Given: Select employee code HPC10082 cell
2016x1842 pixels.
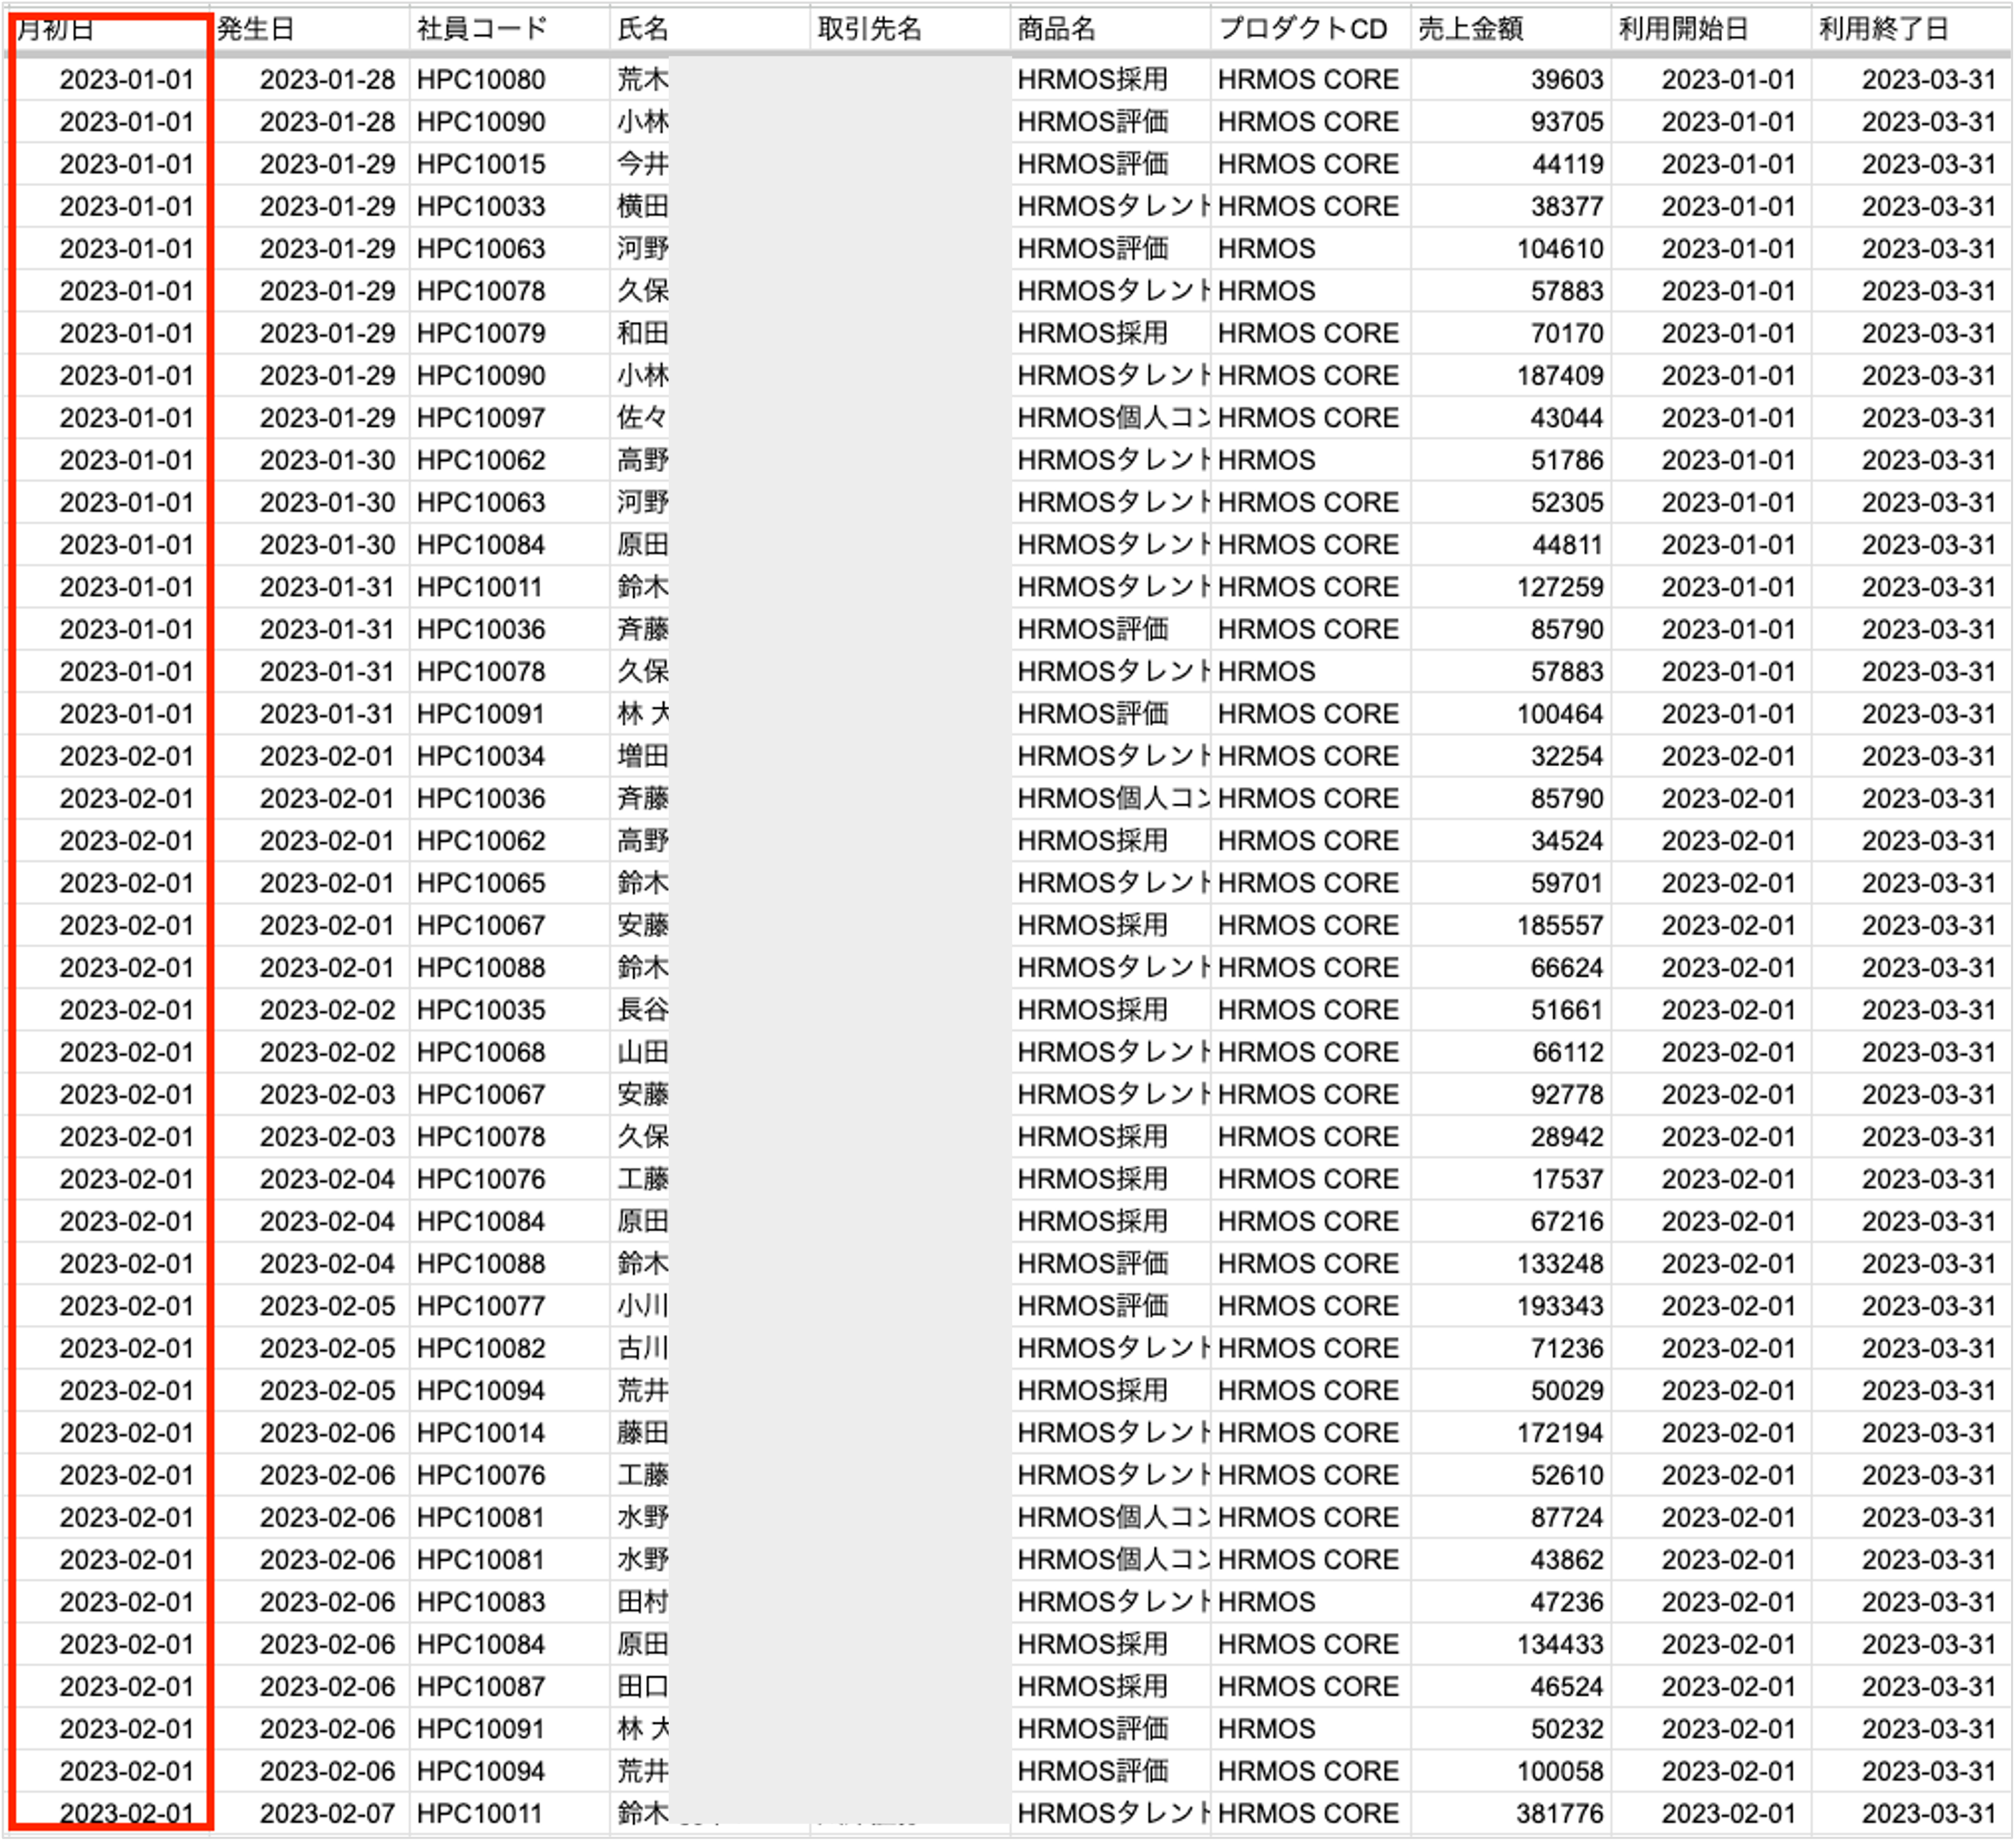Looking at the screenshot, I should point(481,1348).
